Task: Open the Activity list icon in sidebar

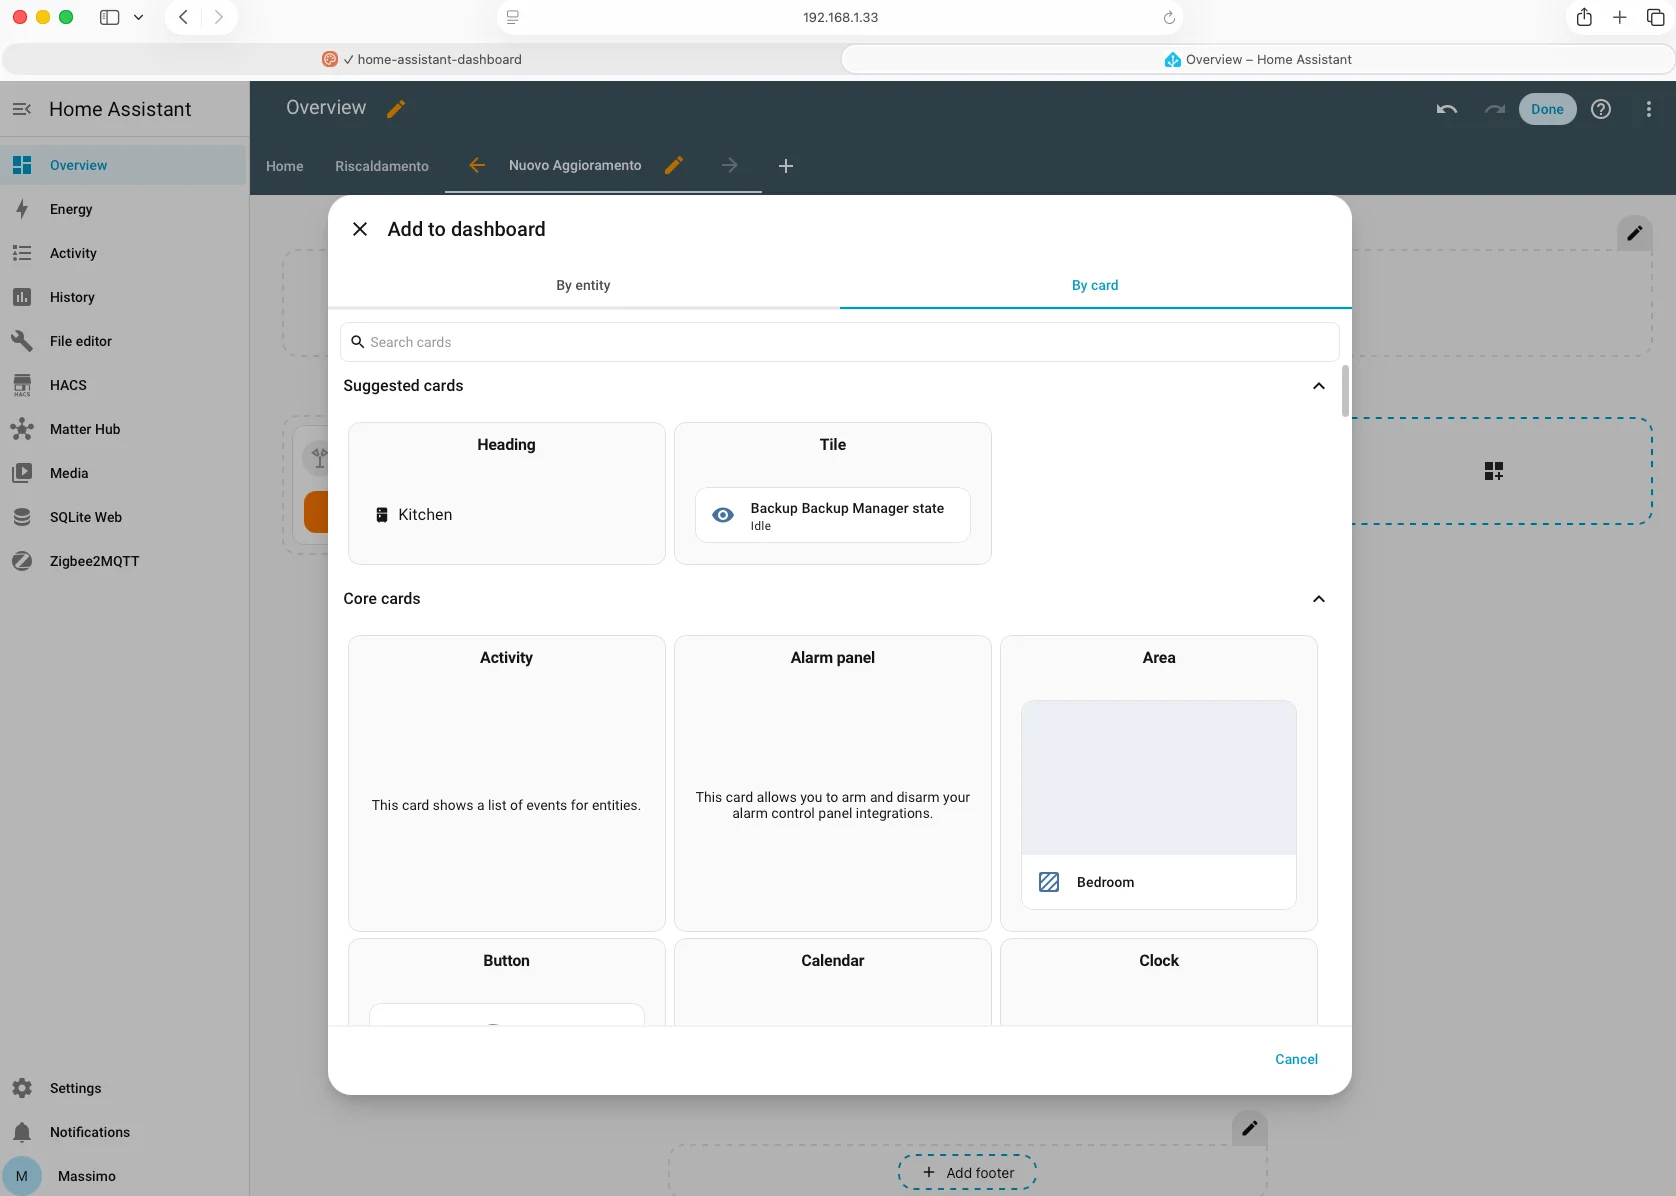Action: tap(22, 253)
